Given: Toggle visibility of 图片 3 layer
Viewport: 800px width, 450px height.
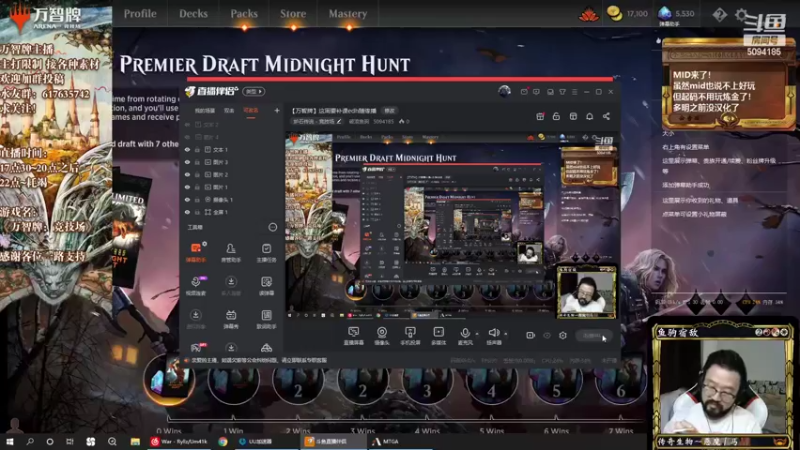Looking at the screenshot, I should 187,162.
